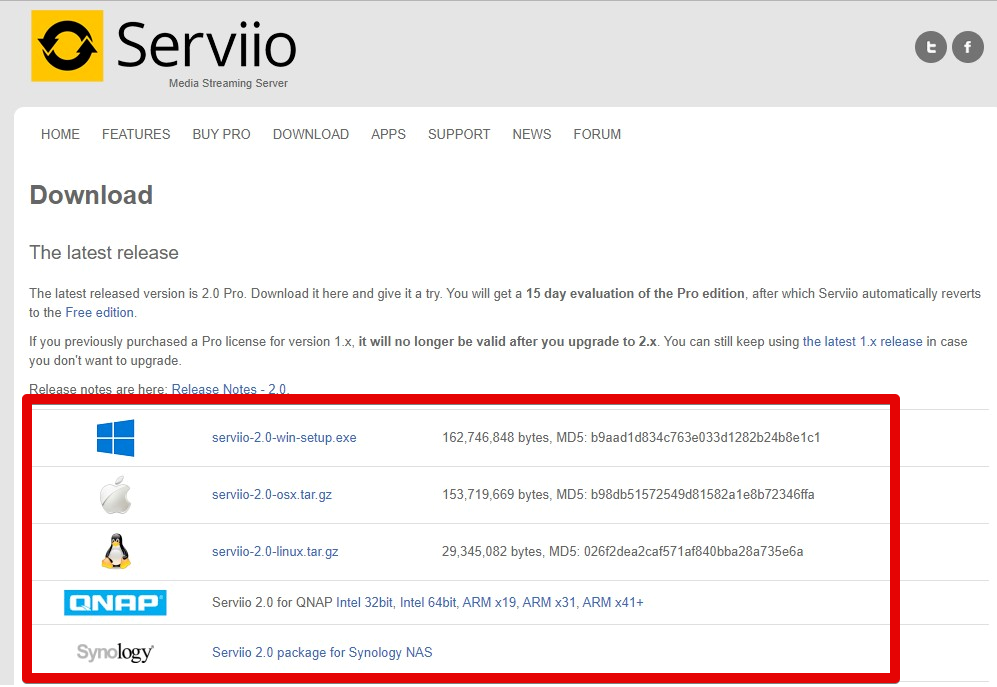The image size is (997, 687).
Task: Click the Linux size text 29,345,082 bytes
Action: pos(492,552)
